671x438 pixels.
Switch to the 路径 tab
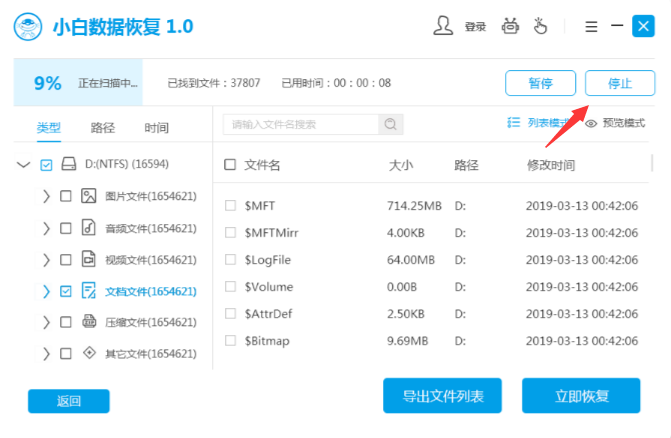pos(103,128)
